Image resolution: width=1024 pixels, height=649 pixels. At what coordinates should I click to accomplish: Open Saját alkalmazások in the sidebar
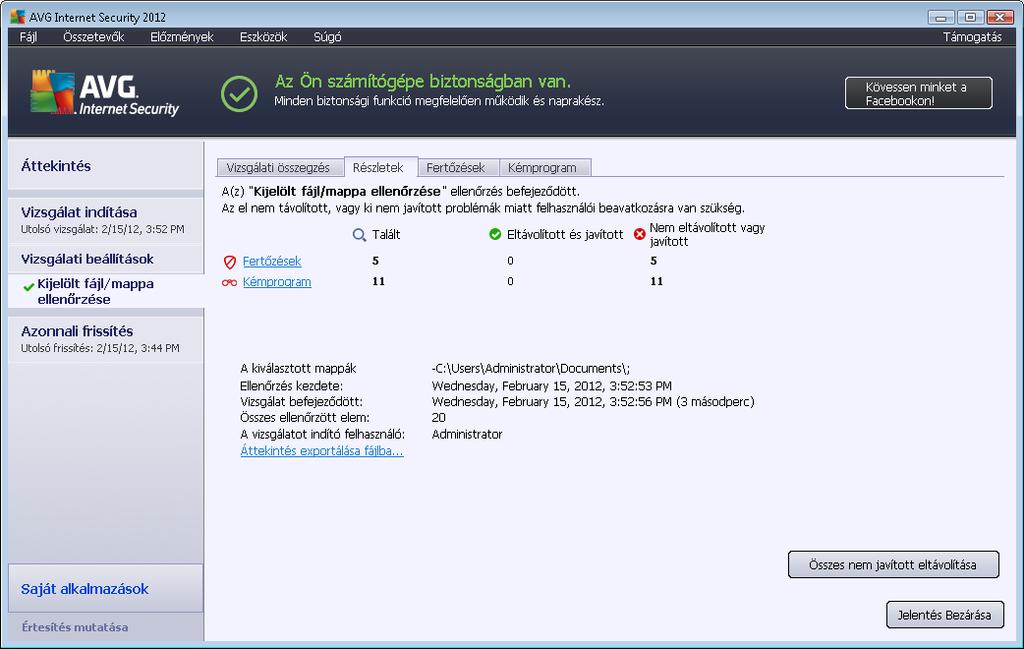tap(106, 589)
